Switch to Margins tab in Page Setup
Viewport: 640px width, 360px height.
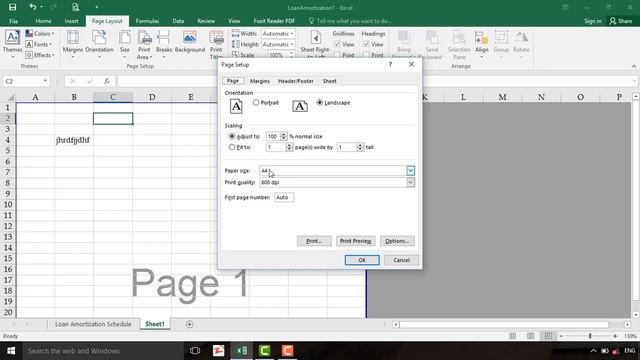pyautogui.click(x=260, y=81)
